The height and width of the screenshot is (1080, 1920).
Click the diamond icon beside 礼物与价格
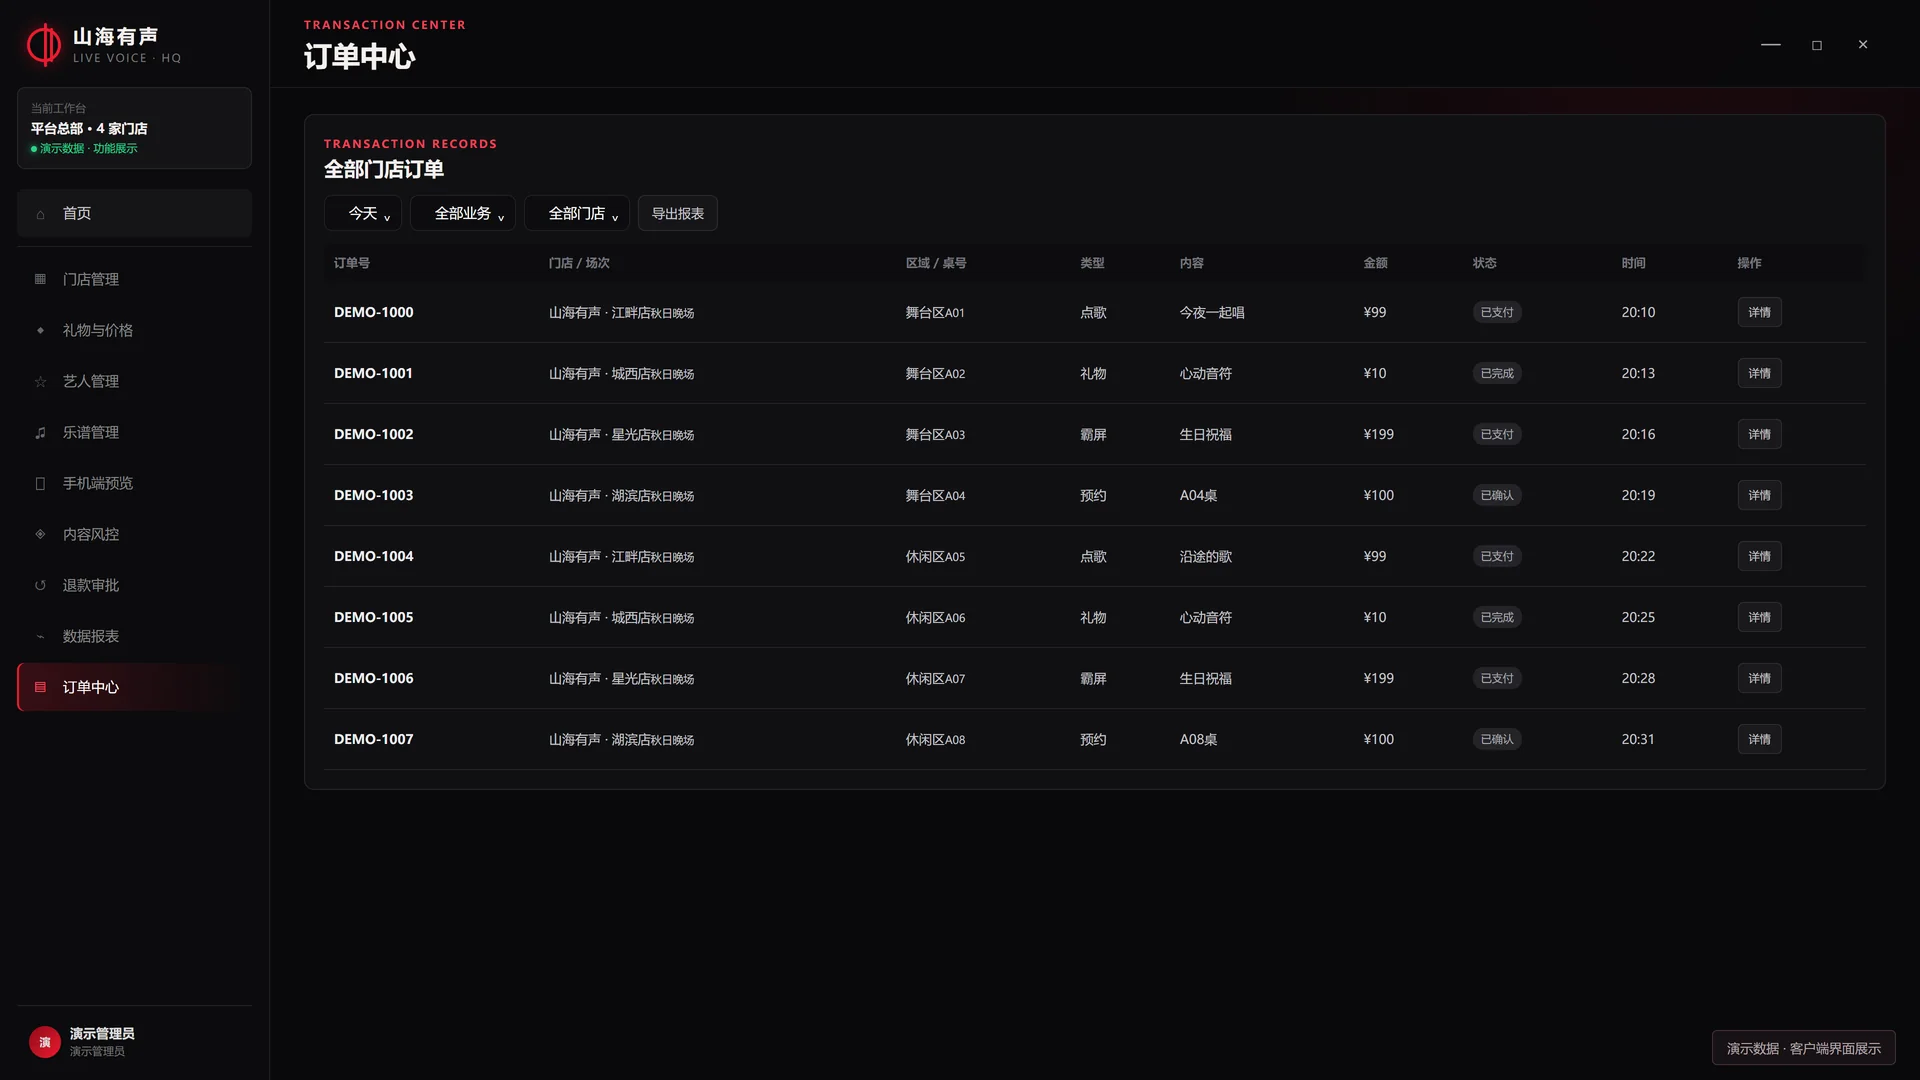40,330
